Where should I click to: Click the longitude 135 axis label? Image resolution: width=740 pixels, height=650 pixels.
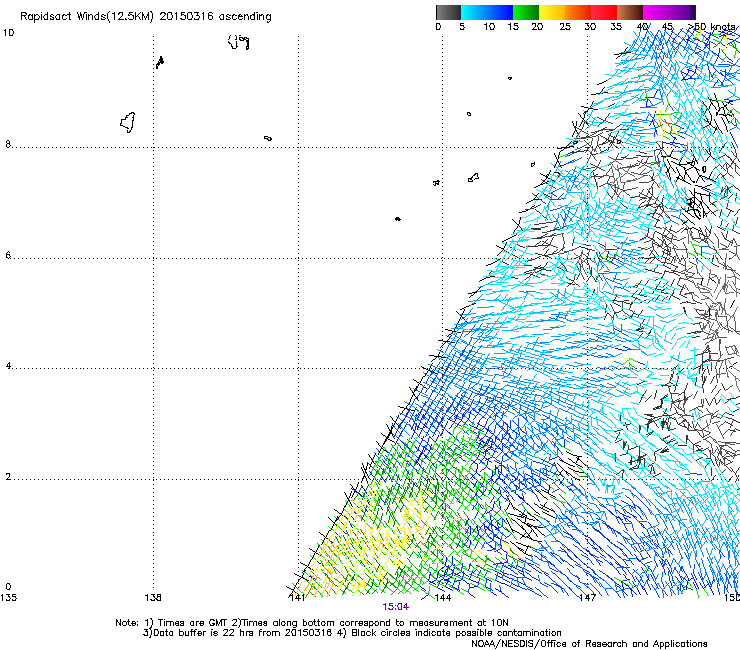coord(8,598)
